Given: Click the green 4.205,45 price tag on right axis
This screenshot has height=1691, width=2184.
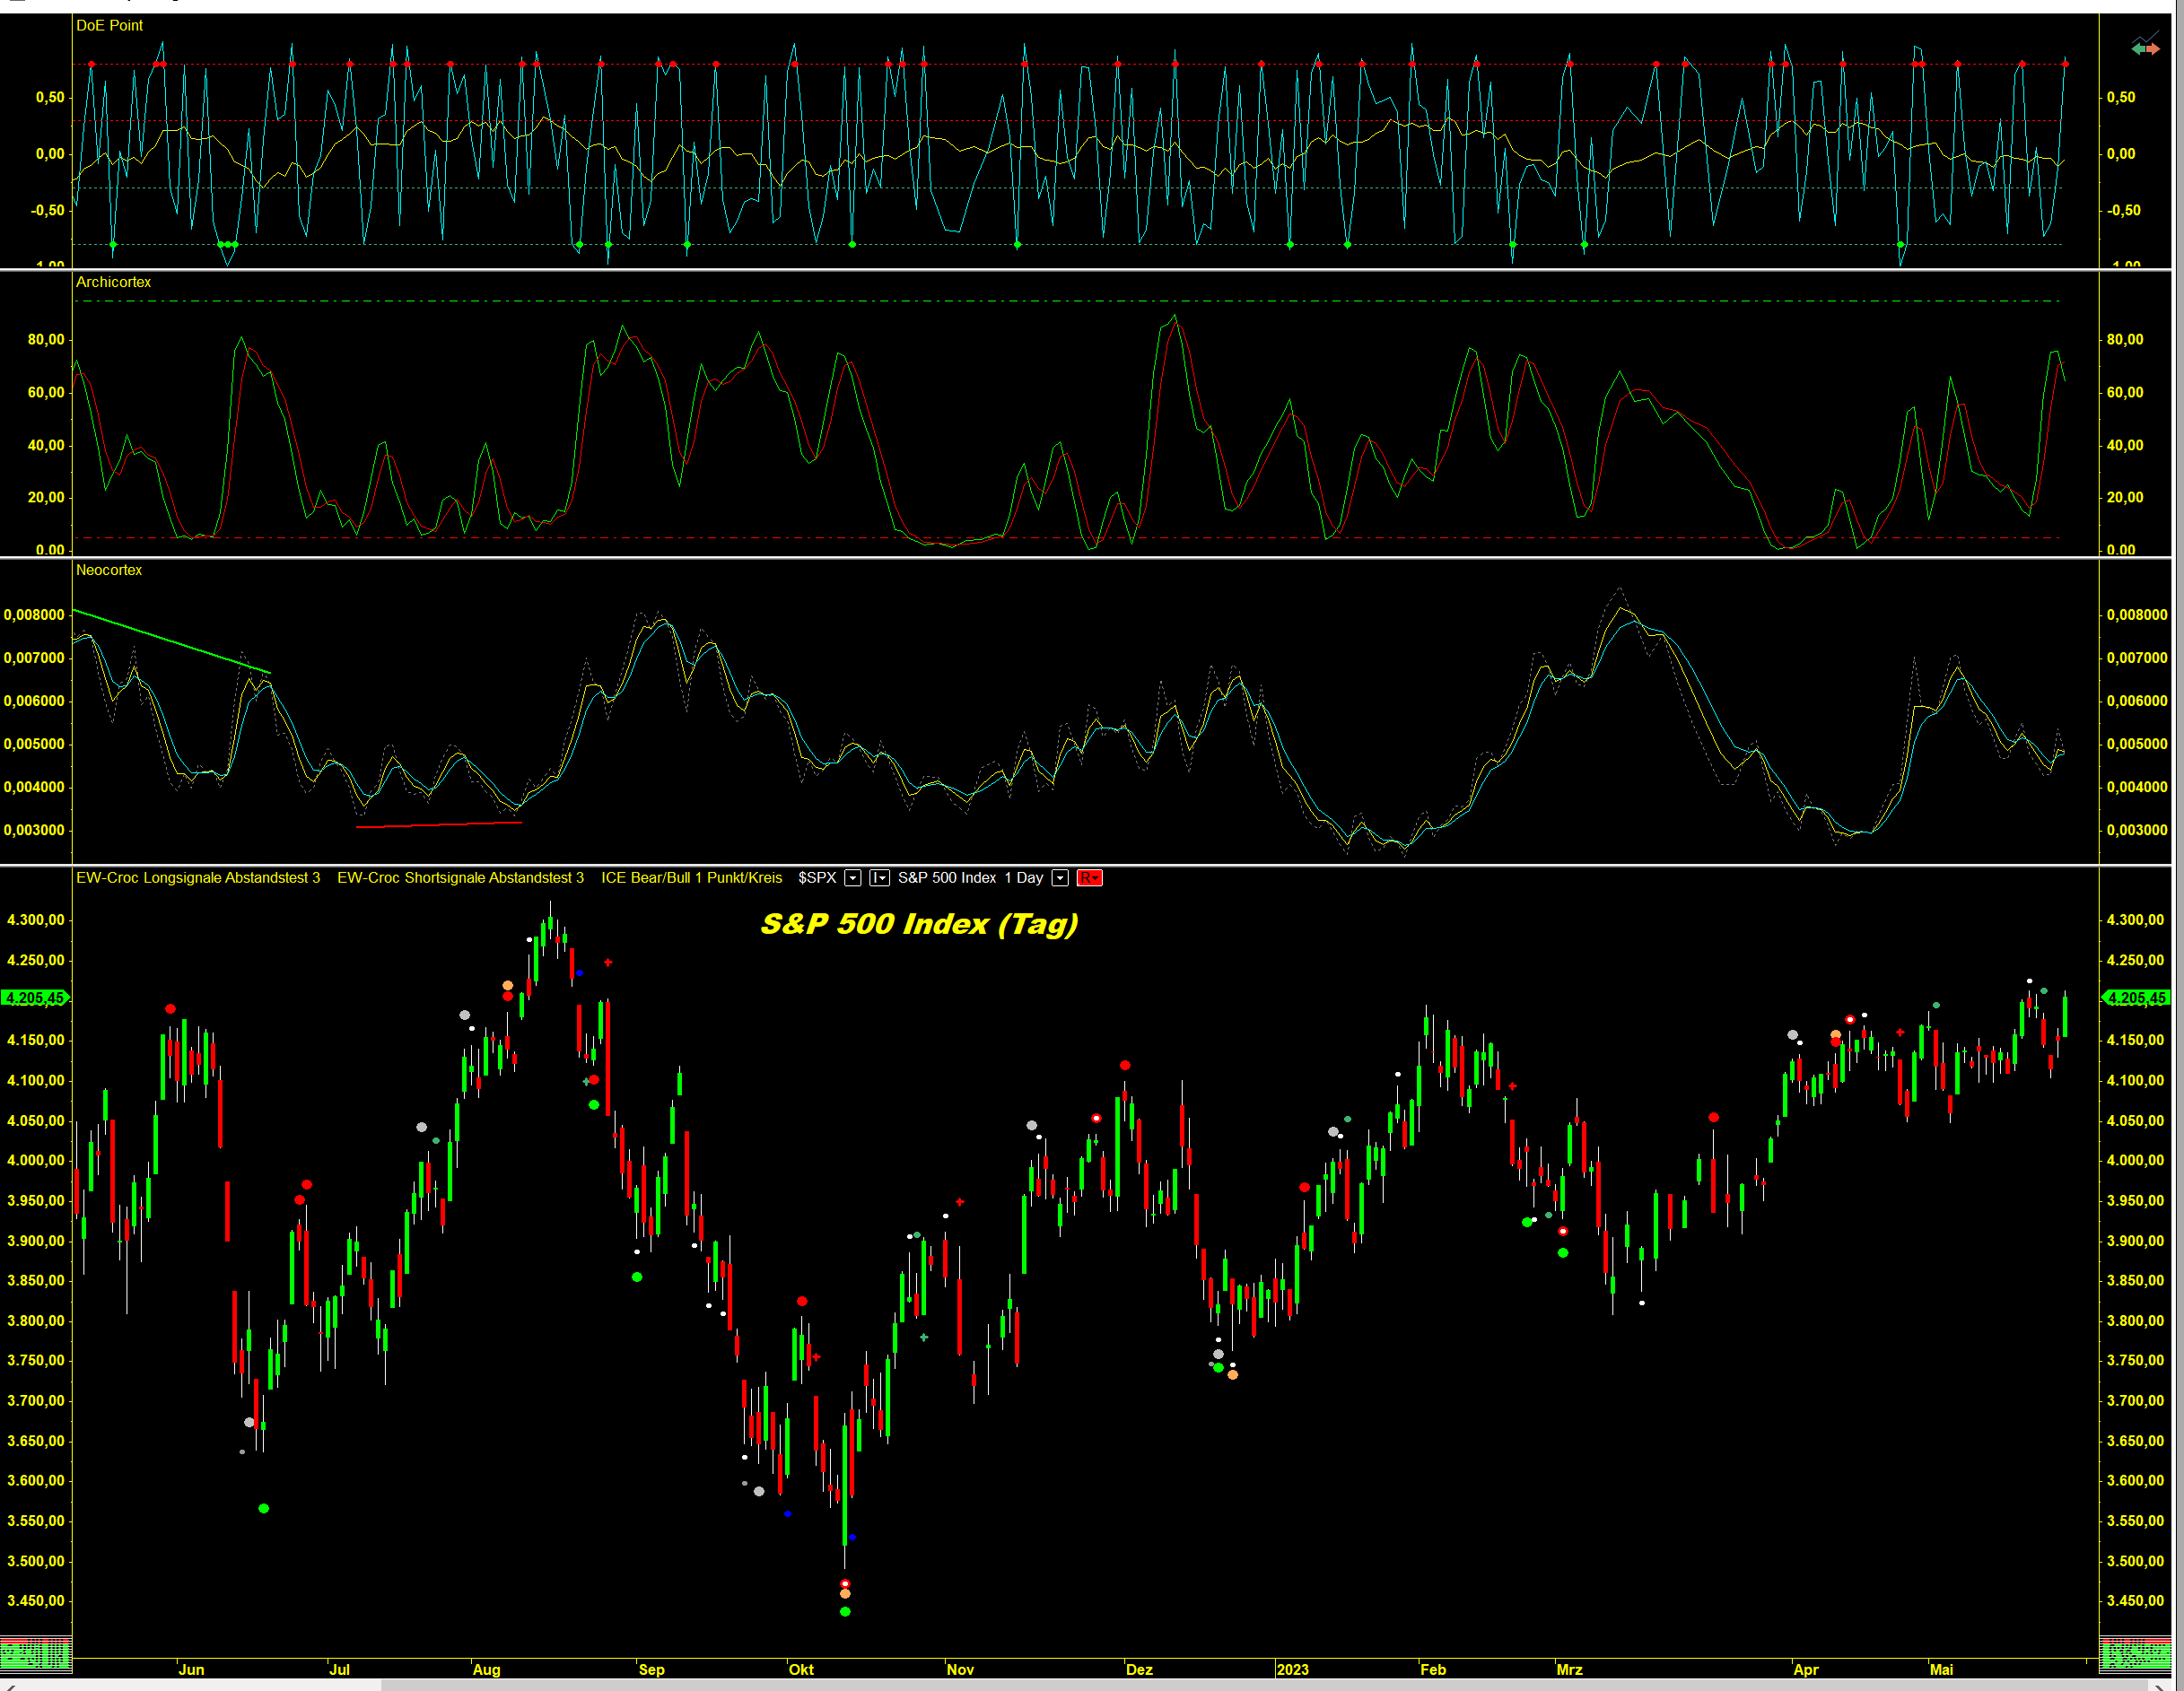Looking at the screenshot, I should pos(2136,998).
